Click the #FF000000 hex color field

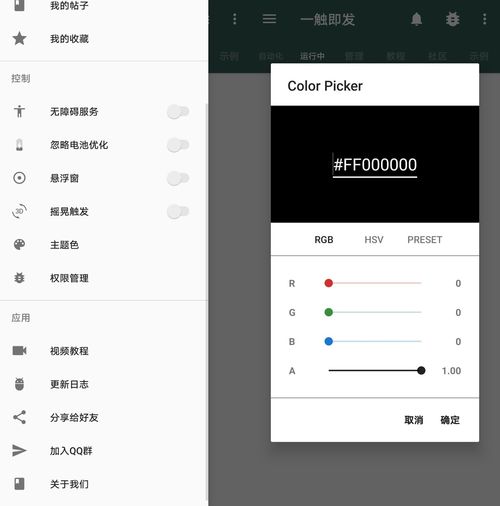(375, 165)
